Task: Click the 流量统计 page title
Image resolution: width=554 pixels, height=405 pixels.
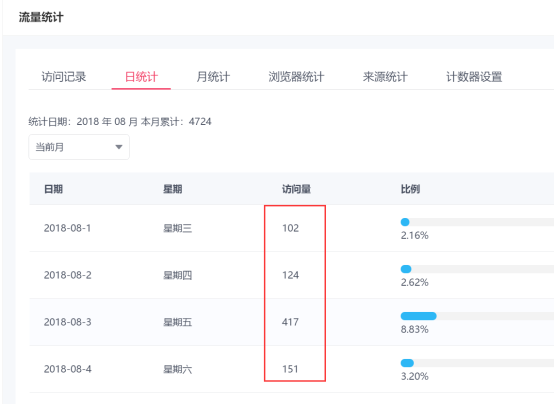Action: point(41,17)
